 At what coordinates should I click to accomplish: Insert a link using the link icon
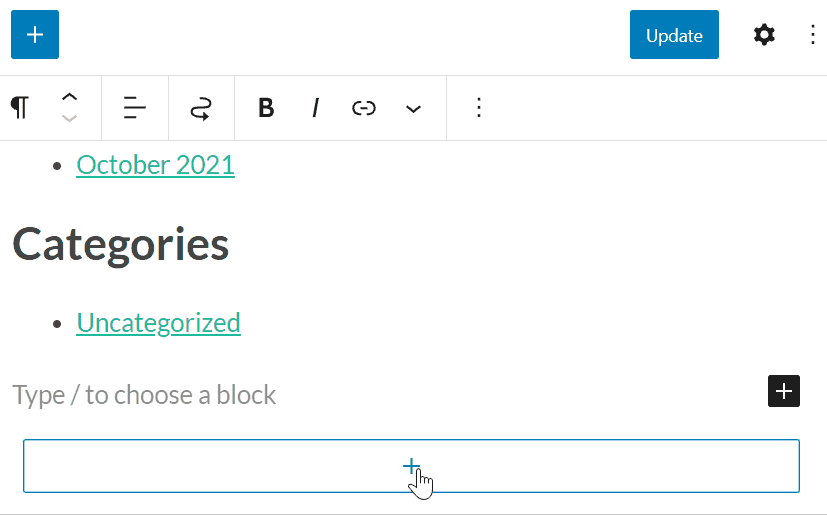click(x=364, y=108)
